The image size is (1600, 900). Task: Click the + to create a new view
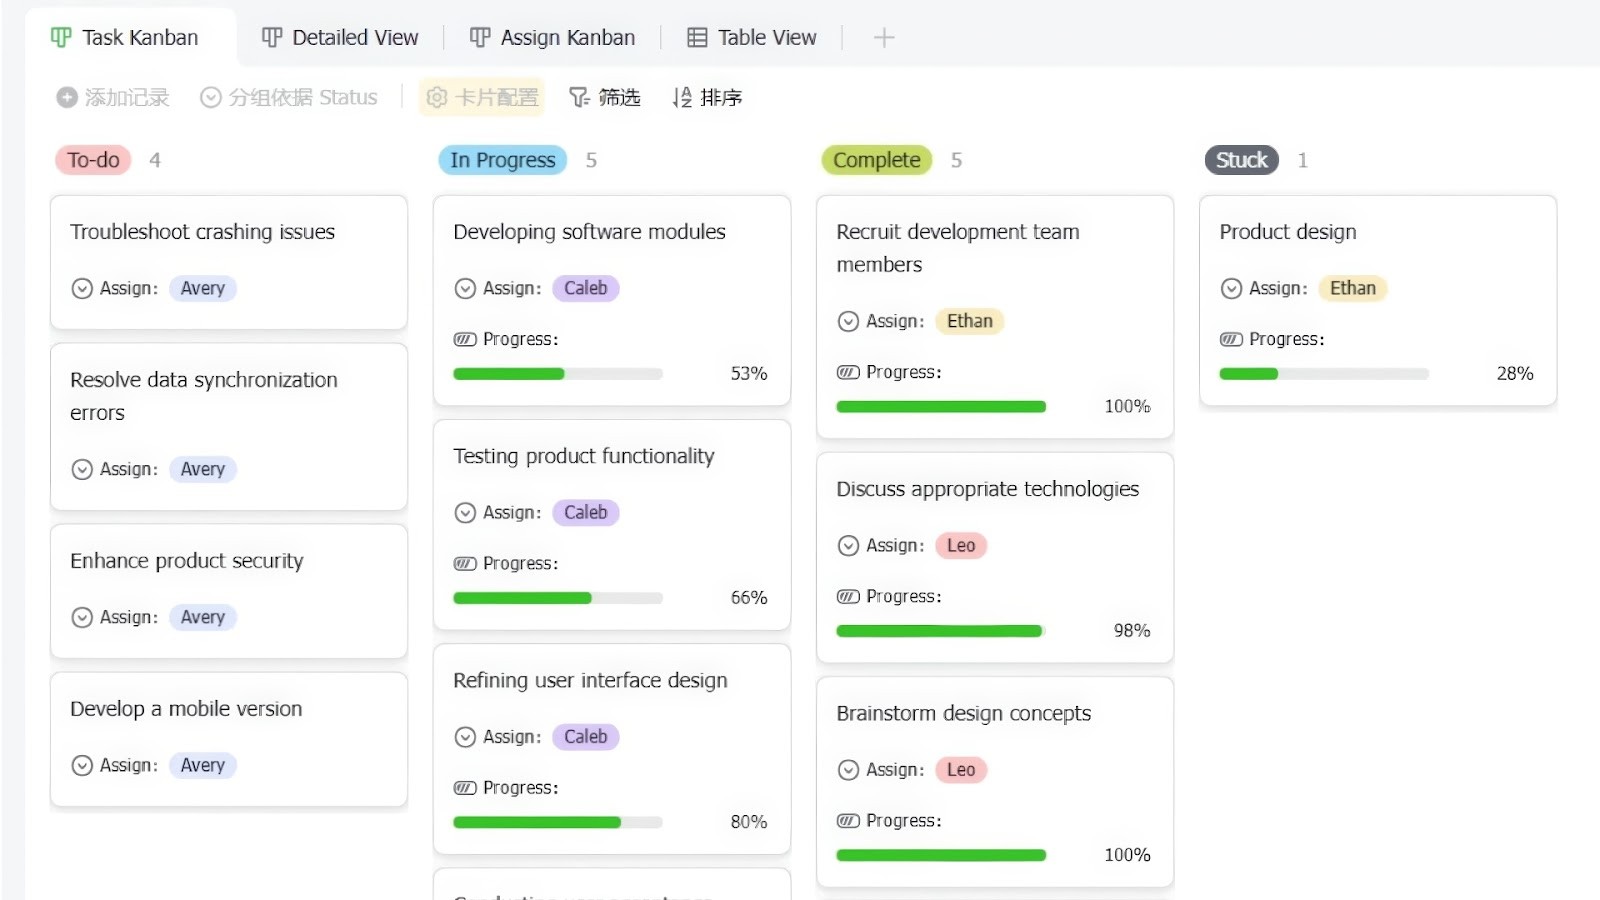[x=883, y=37]
